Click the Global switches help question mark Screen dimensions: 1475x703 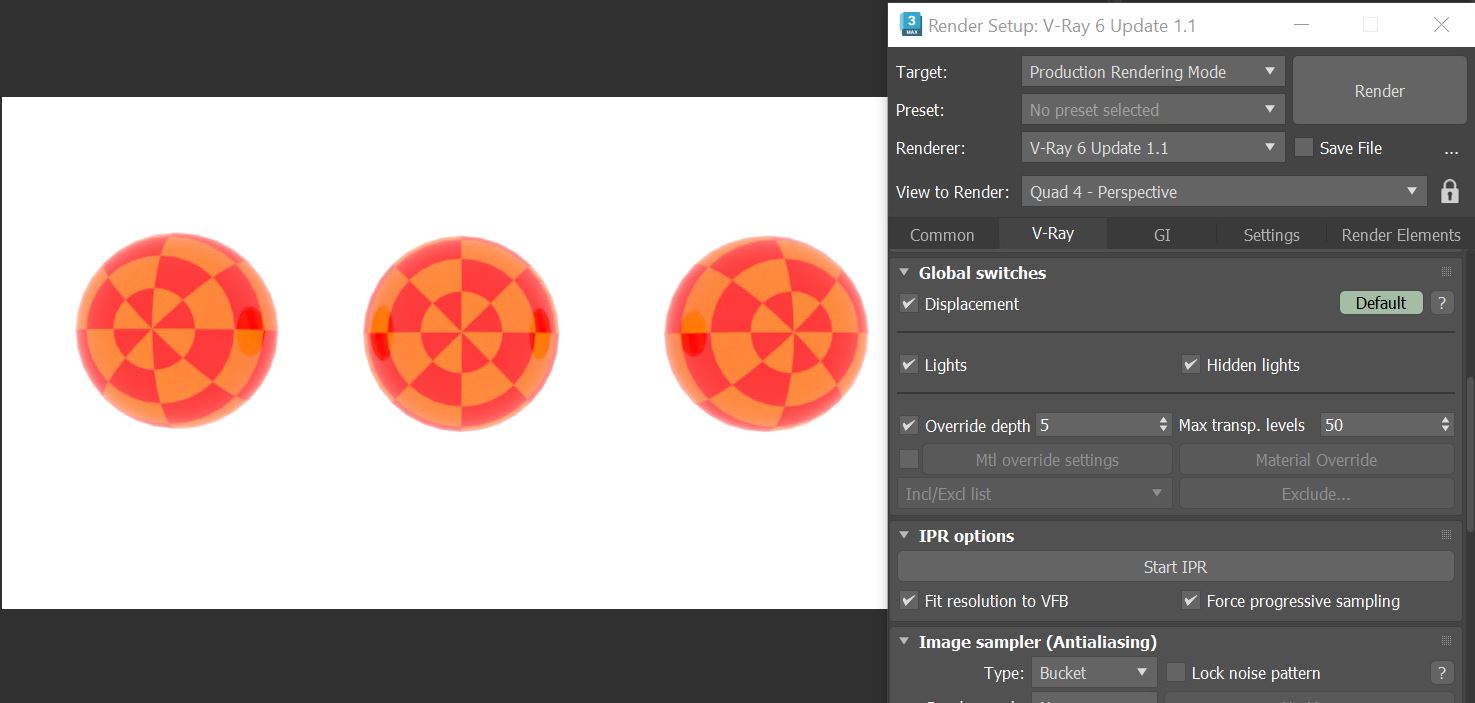[1441, 303]
